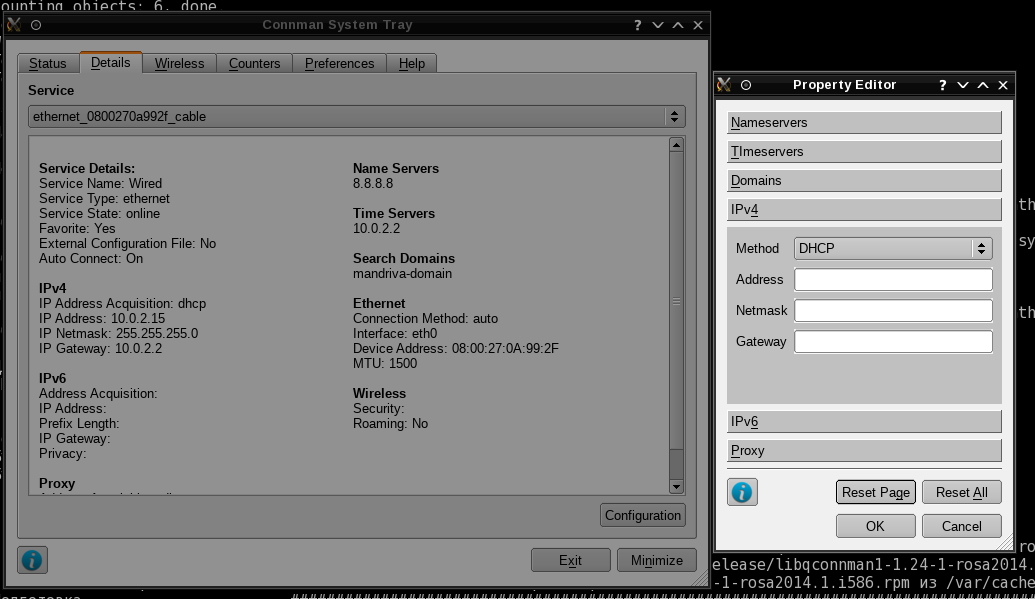The height and width of the screenshot is (599, 1035).
Task: Click the Property Editor help question mark
Action: (942, 85)
